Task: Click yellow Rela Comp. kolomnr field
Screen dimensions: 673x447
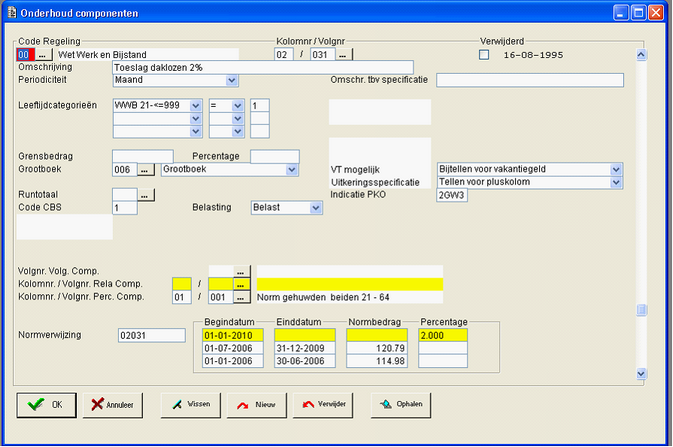Action: click(182, 284)
